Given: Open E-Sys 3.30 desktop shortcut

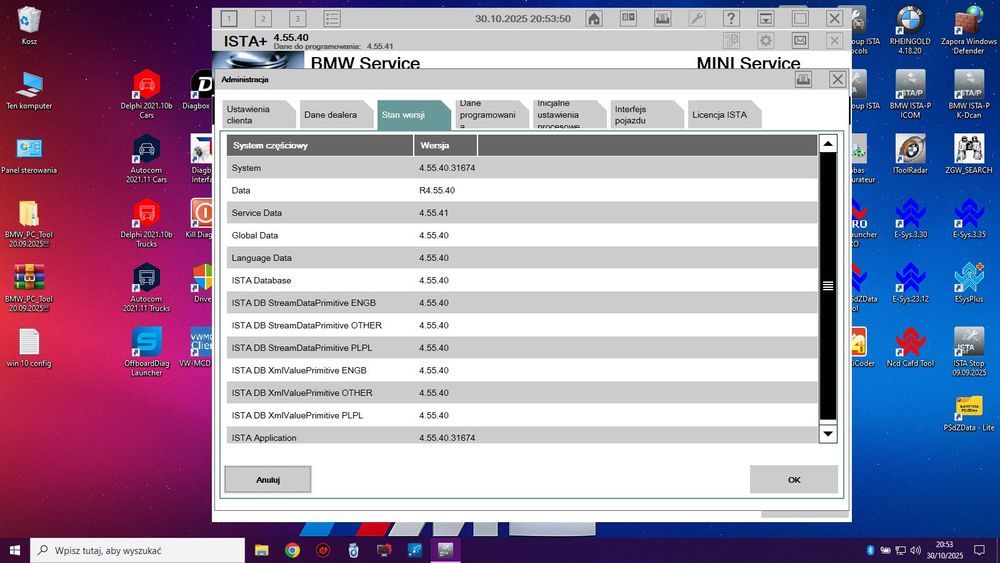Looking at the screenshot, I should (x=910, y=219).
